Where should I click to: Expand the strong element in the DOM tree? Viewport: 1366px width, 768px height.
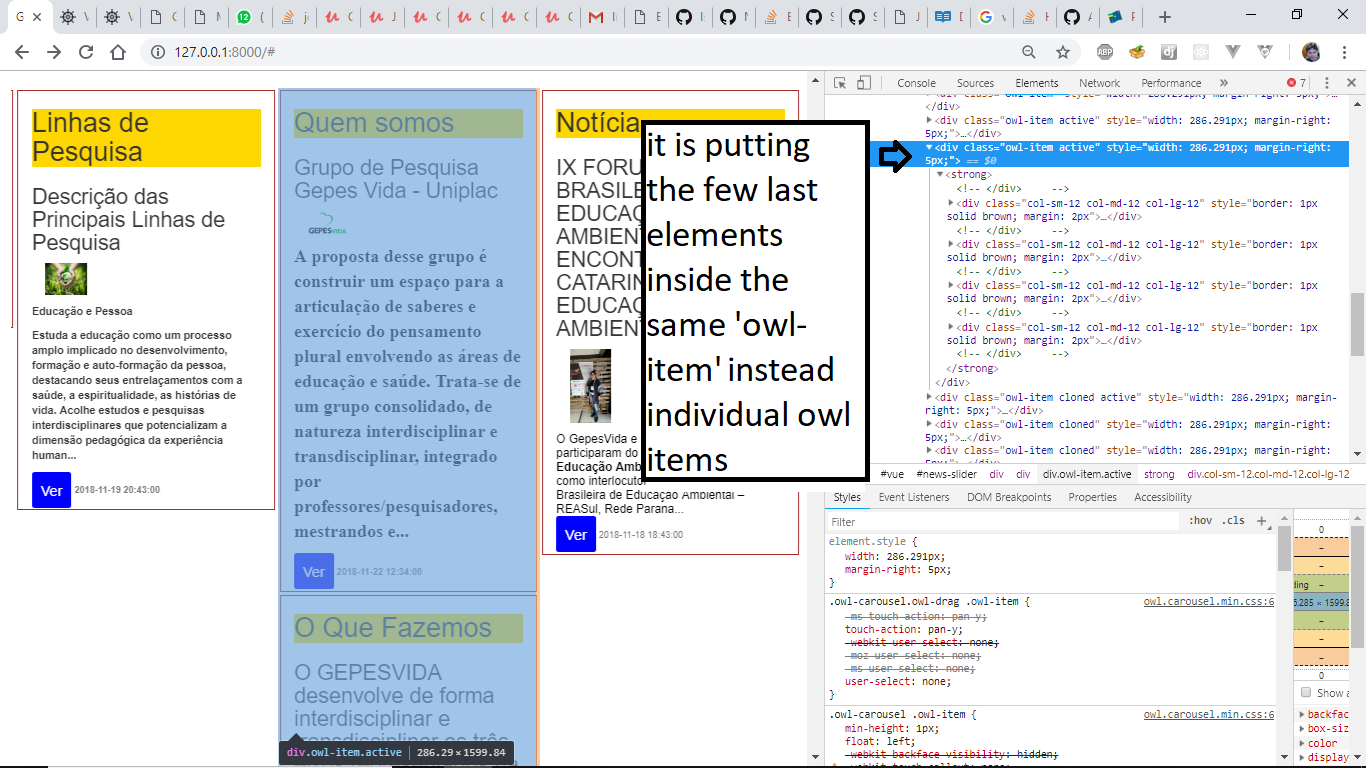(941, 174)
